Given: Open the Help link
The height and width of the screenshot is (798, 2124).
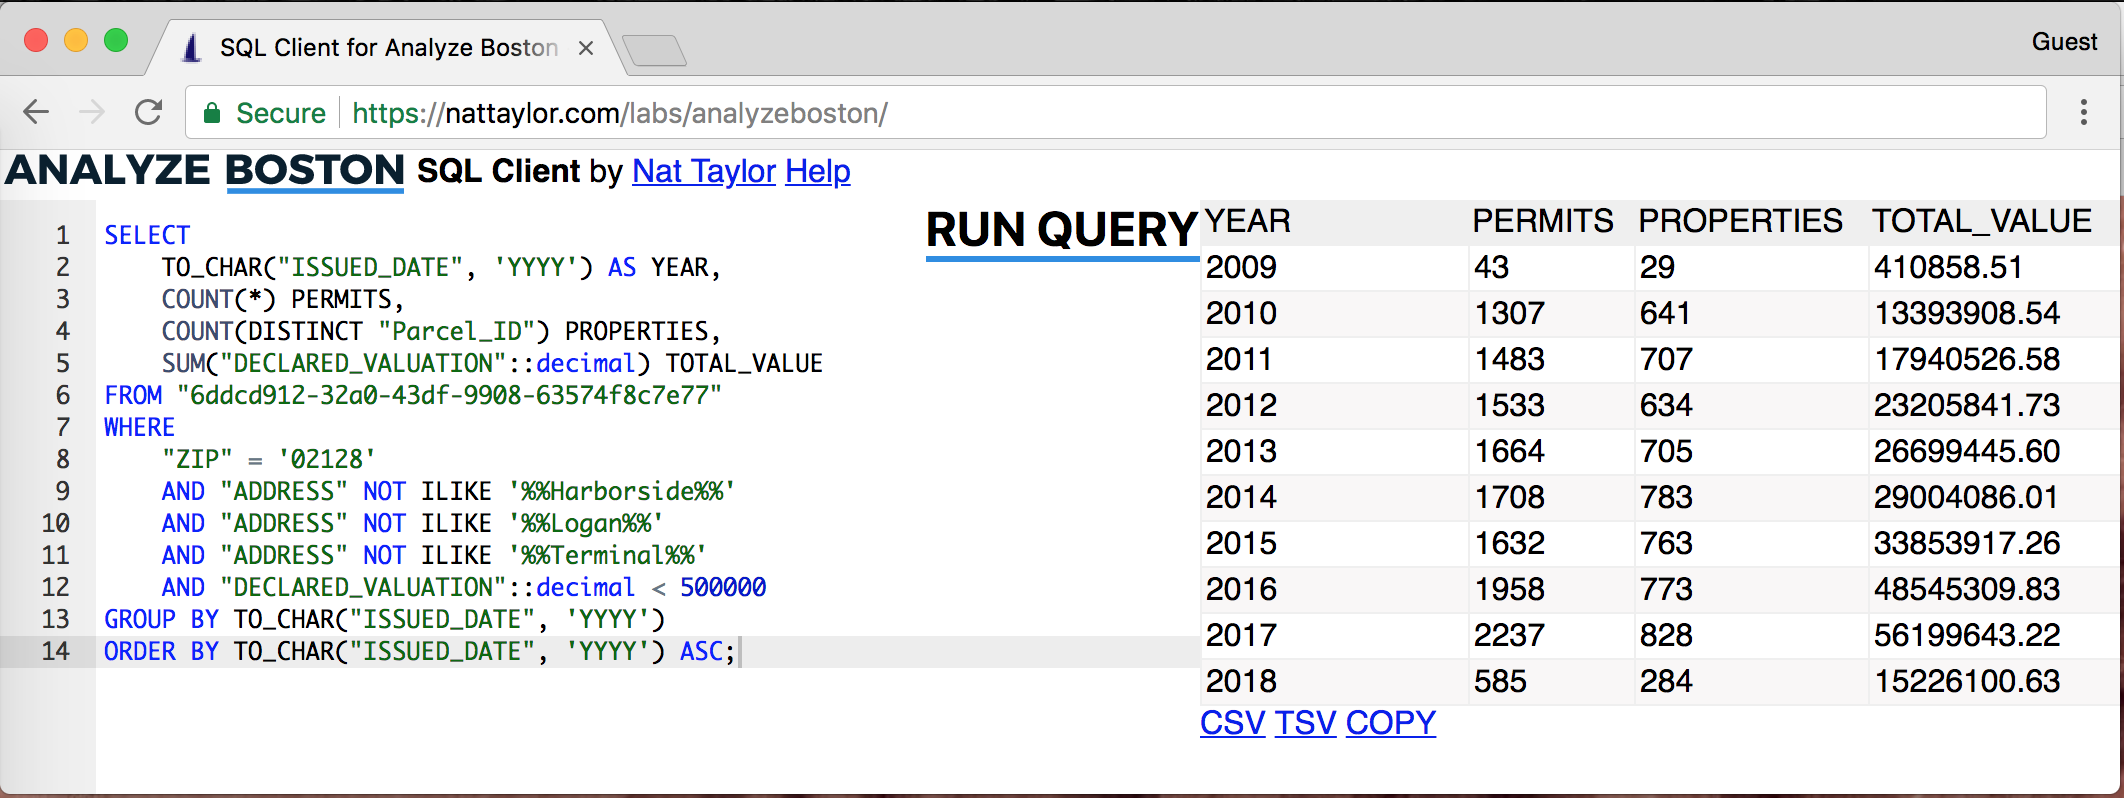Looking at the screenshot, I should pyautogui.click(x=818, y=171).
